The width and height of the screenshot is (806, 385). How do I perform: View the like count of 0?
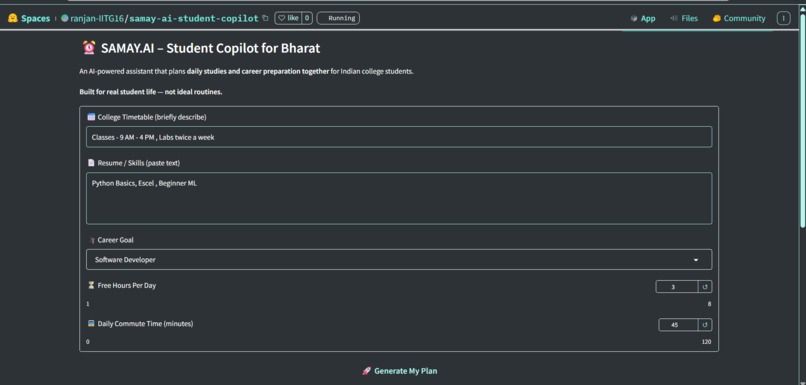307,18
